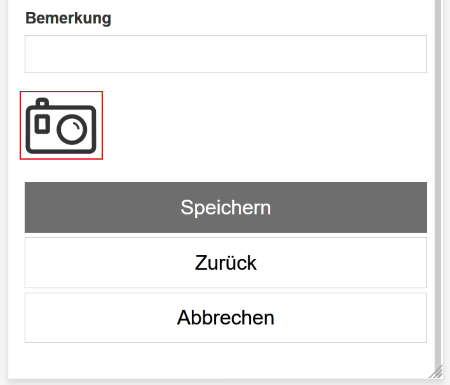The image size is (450, 385).
Task: Click the Bemerkung label
Action: pyautogui.click(x=68, y=18)
